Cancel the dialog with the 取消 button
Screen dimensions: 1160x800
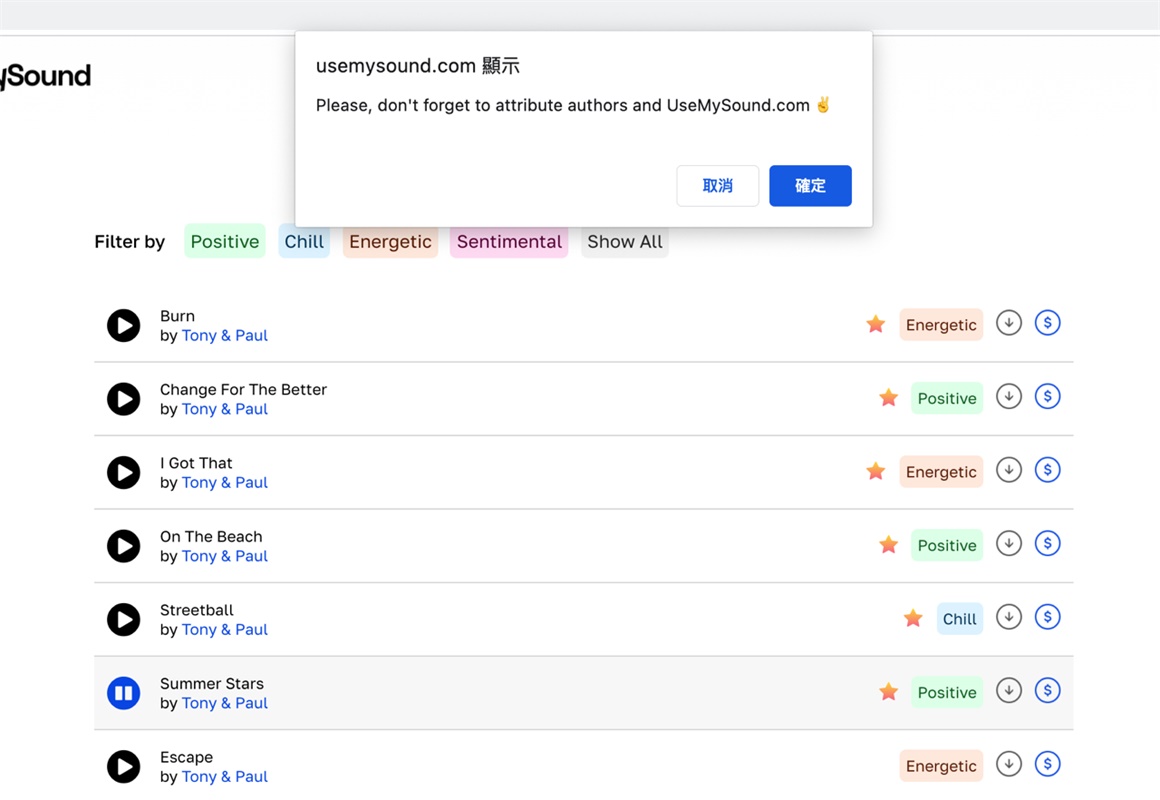point(717,186)
